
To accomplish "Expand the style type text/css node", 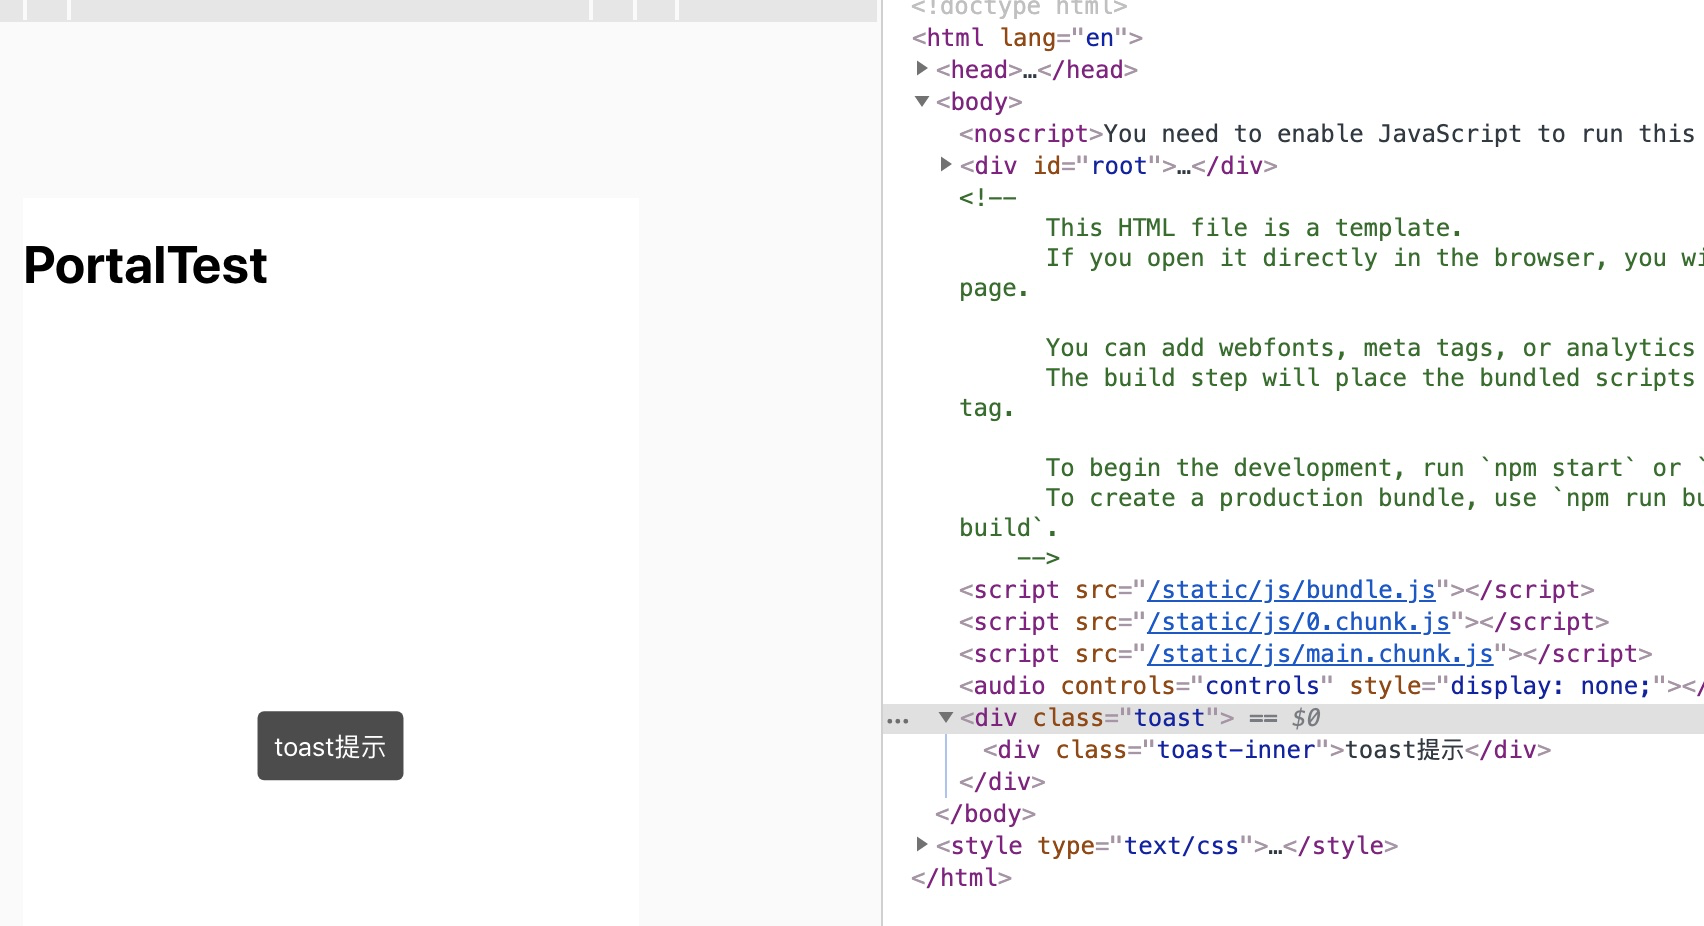I will coord(922,844).
